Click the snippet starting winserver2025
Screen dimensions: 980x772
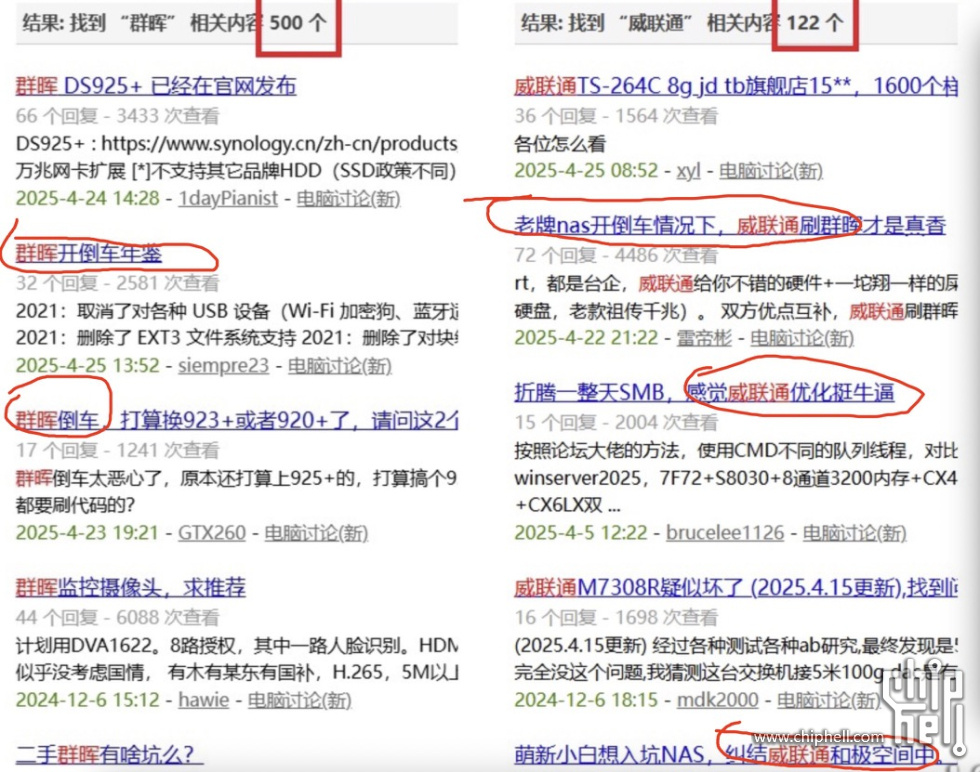736,478
